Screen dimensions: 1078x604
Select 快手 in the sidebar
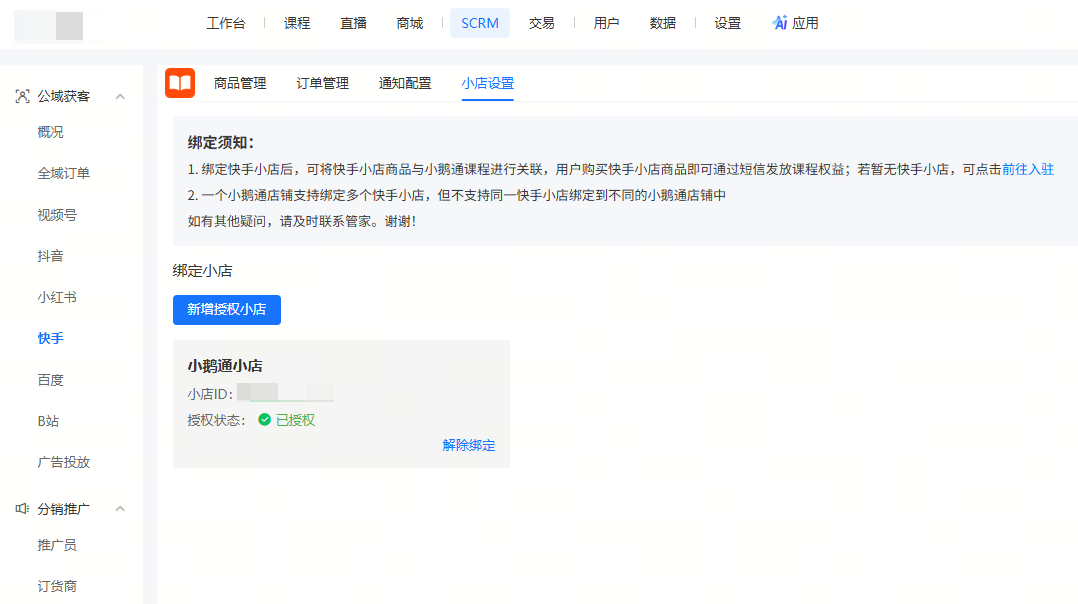[50, 339]
